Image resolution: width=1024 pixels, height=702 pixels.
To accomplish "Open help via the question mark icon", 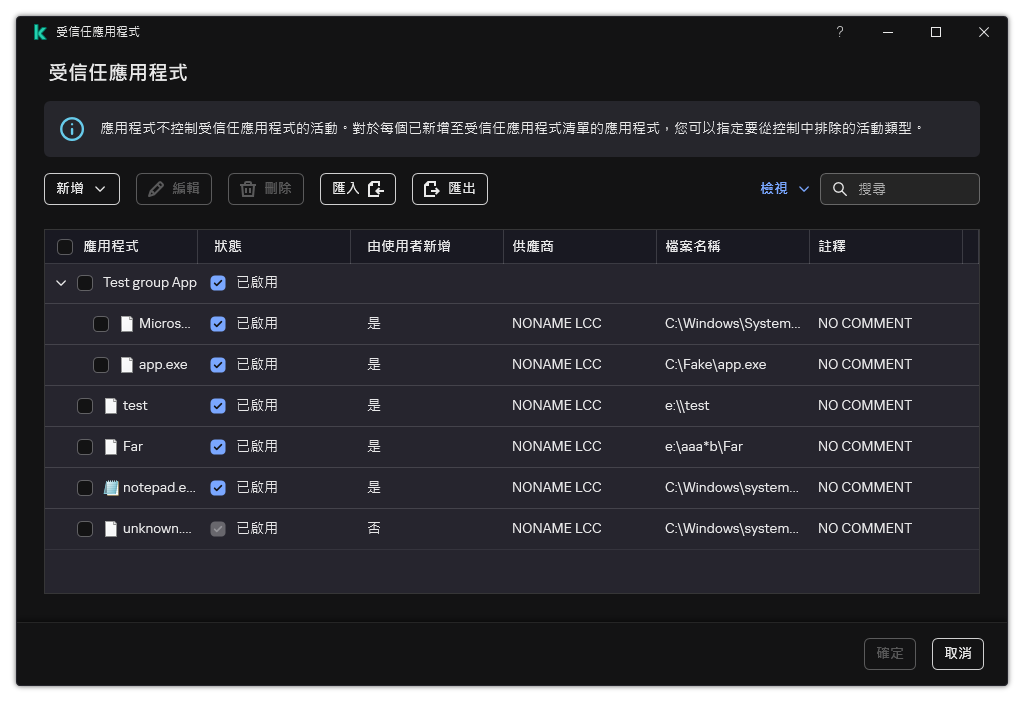I will coord(839,31).
